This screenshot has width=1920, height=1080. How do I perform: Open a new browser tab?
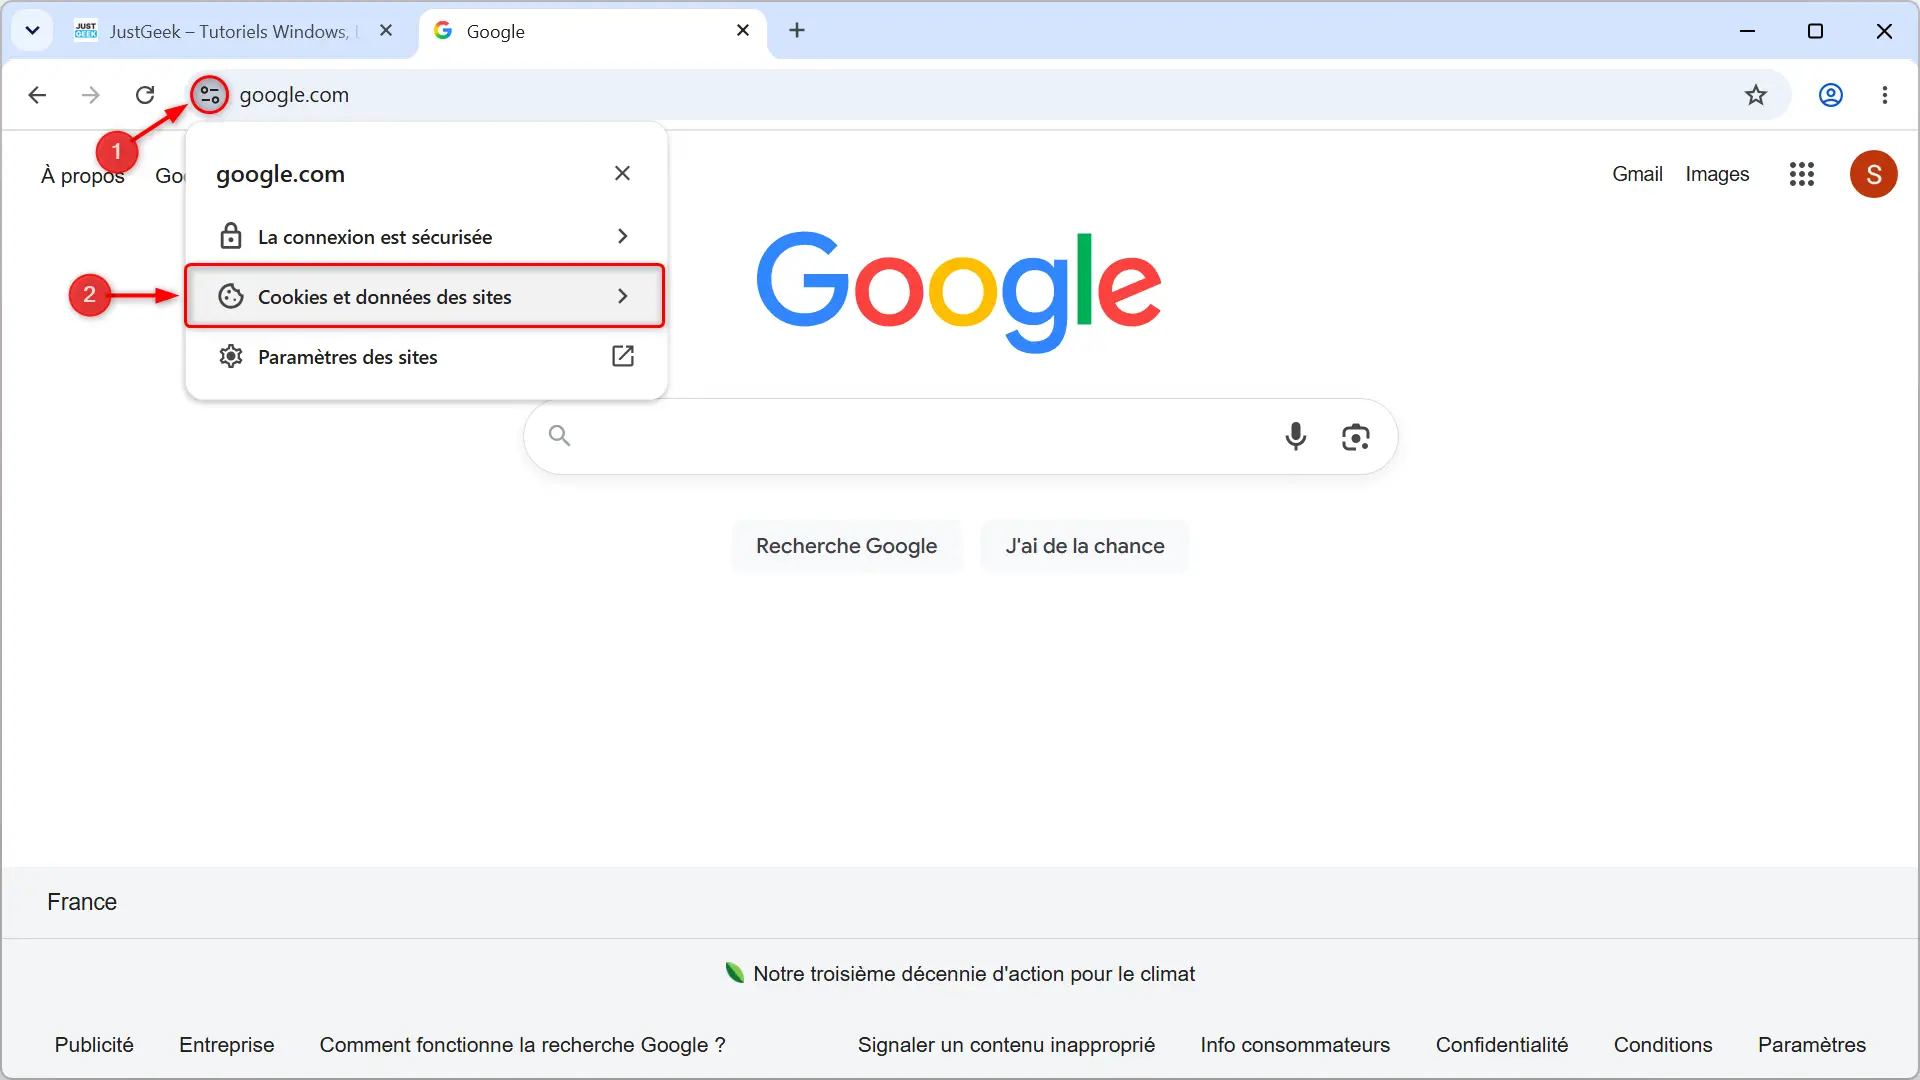point(797,30)
